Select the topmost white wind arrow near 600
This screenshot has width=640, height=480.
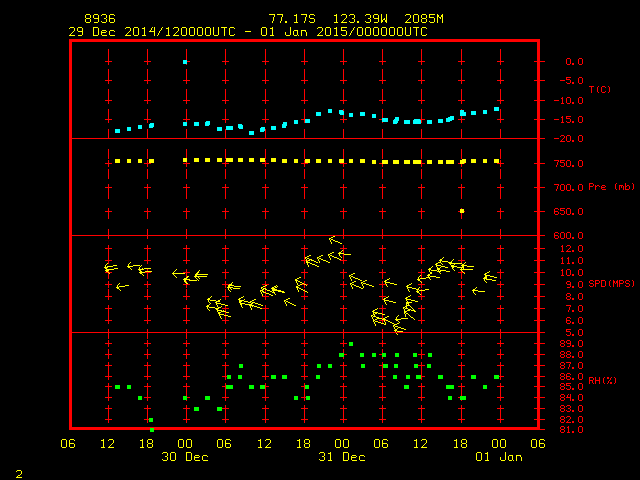tap(336, 240)
